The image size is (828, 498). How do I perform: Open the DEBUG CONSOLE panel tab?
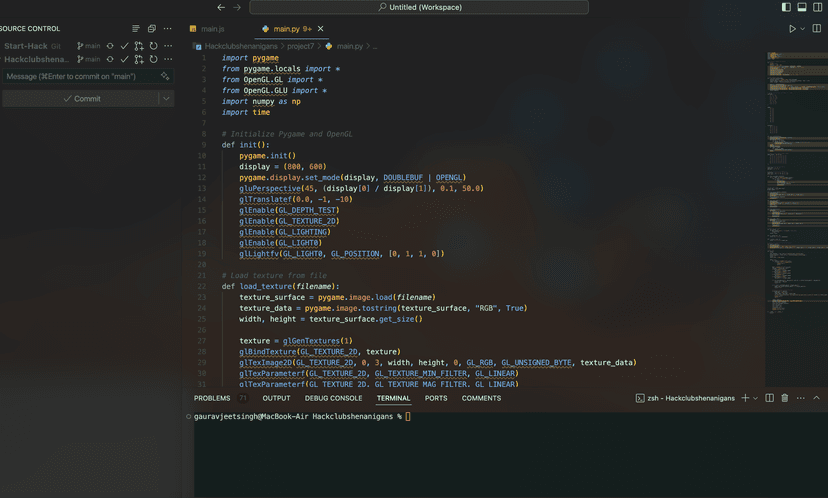pyautogui.click(x=333, y=398)
